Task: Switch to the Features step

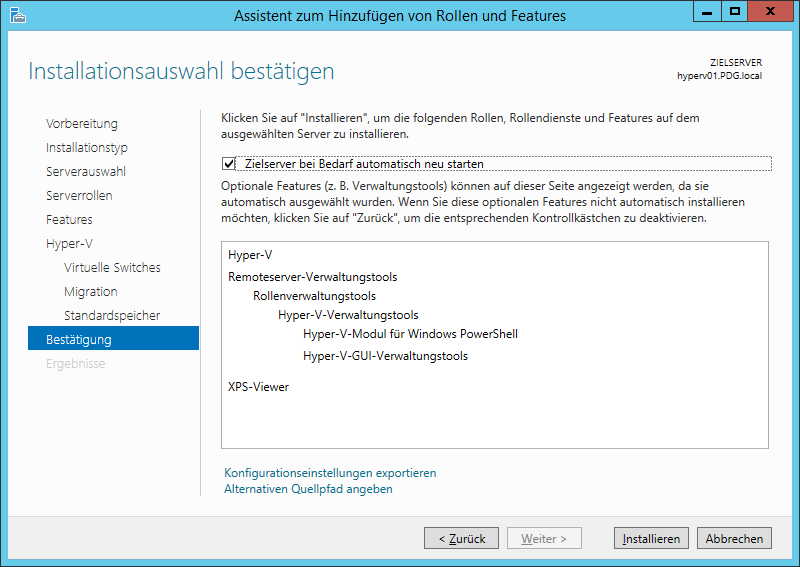Action: (69, 220)
